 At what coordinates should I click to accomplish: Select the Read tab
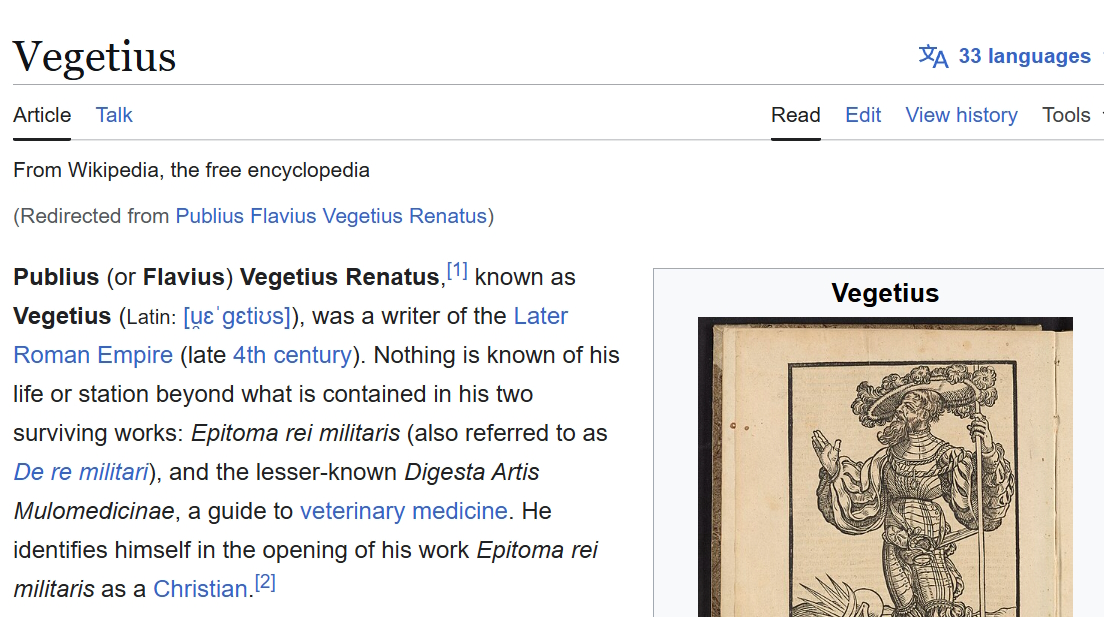pyautogui.click(x=796, y=115)
